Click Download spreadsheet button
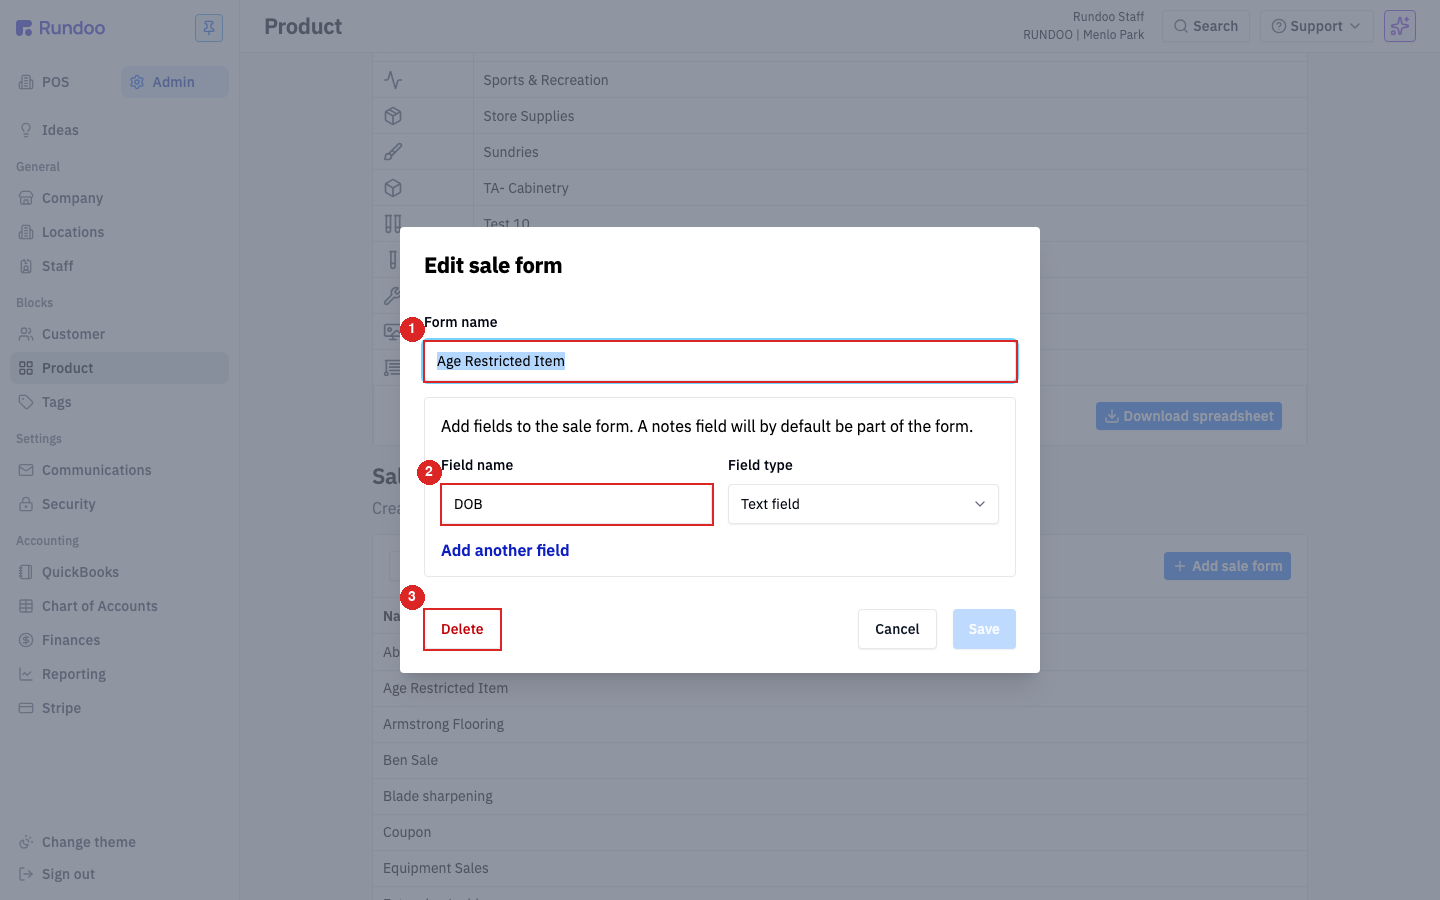 [x=1189, y=416]
